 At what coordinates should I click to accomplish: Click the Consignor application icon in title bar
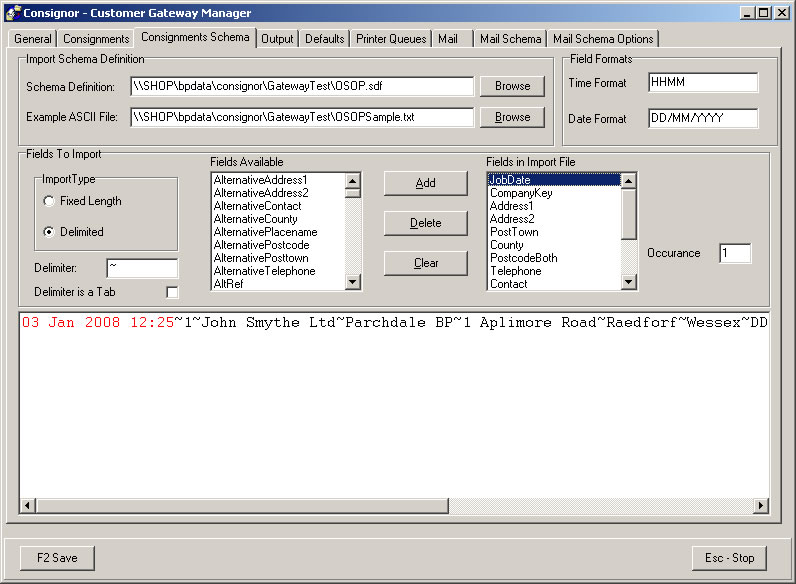click(x=13, y=13)
